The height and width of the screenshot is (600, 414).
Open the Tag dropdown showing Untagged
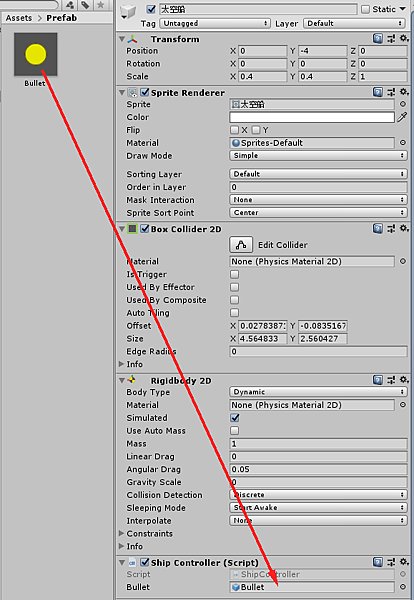click(215, 23)
